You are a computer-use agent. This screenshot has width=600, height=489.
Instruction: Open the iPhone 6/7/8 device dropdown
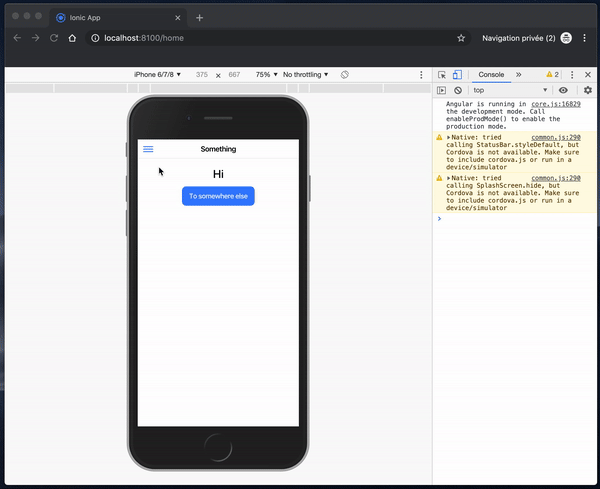tap(158, 75)
